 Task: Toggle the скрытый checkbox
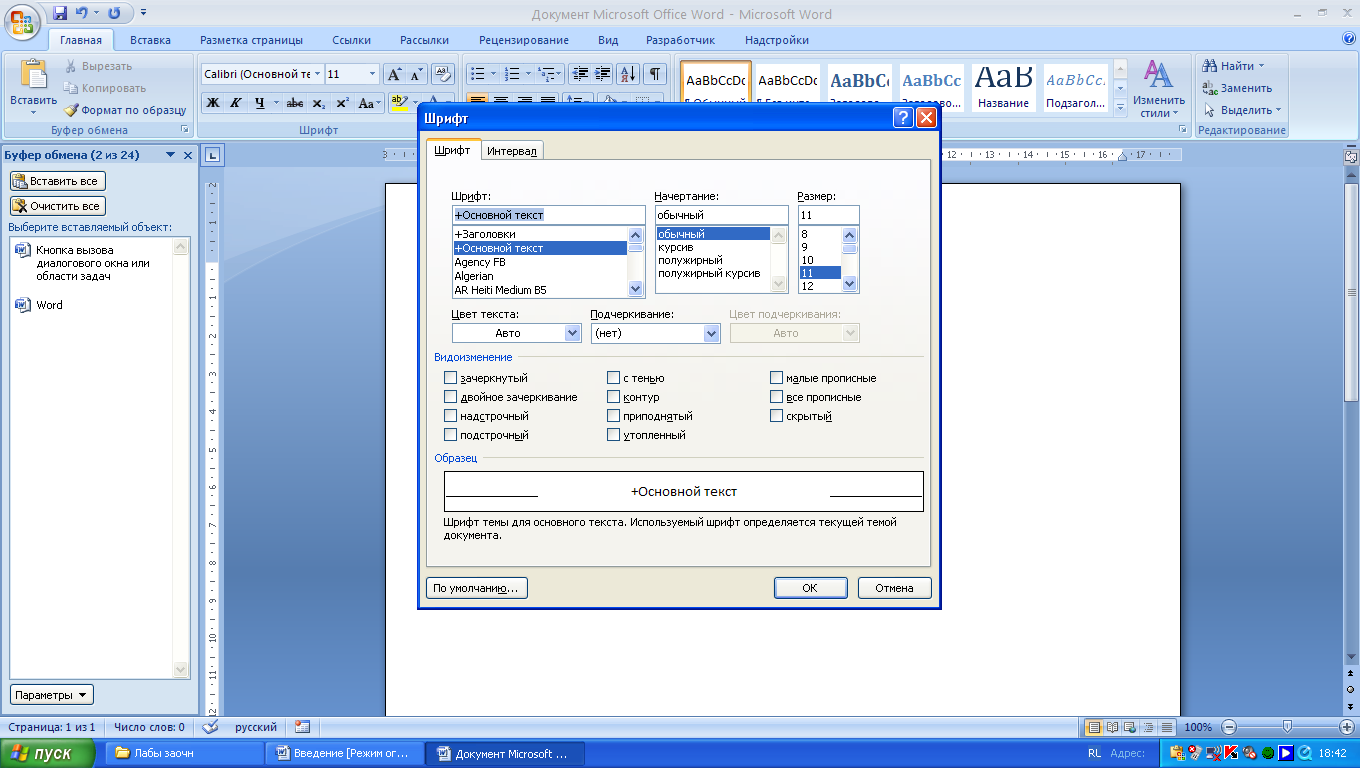776,416
